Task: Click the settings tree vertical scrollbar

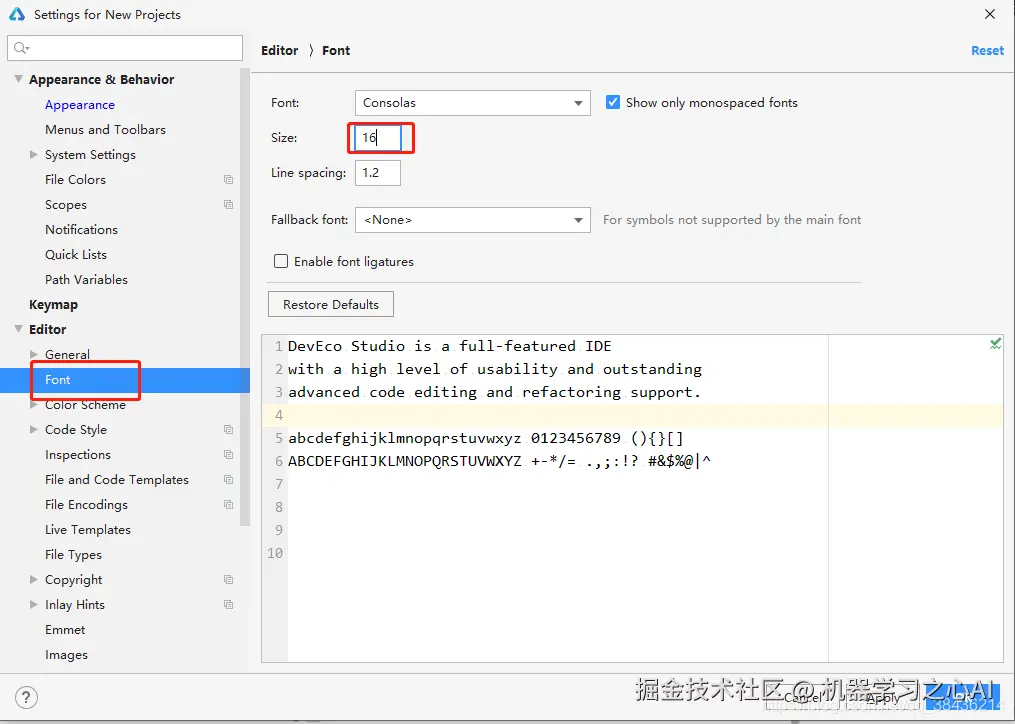Action: [x=245, y=298]
